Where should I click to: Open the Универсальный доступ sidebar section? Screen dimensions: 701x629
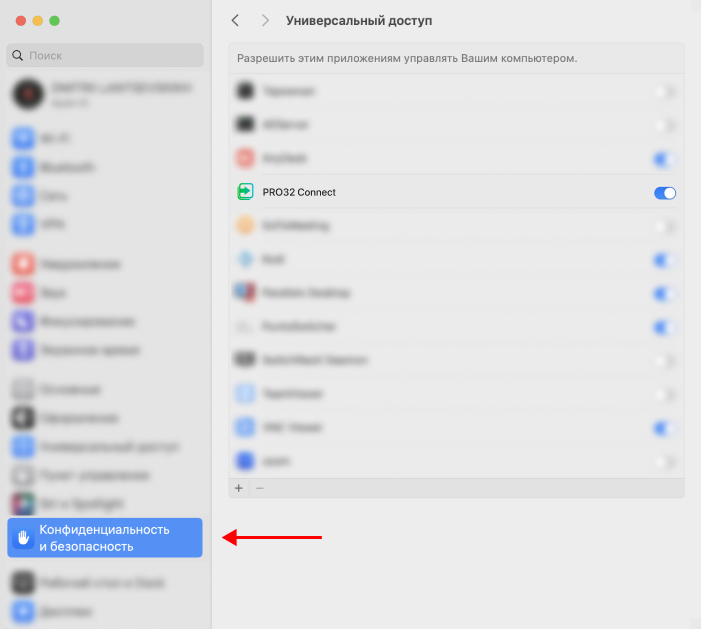(108, 446)
